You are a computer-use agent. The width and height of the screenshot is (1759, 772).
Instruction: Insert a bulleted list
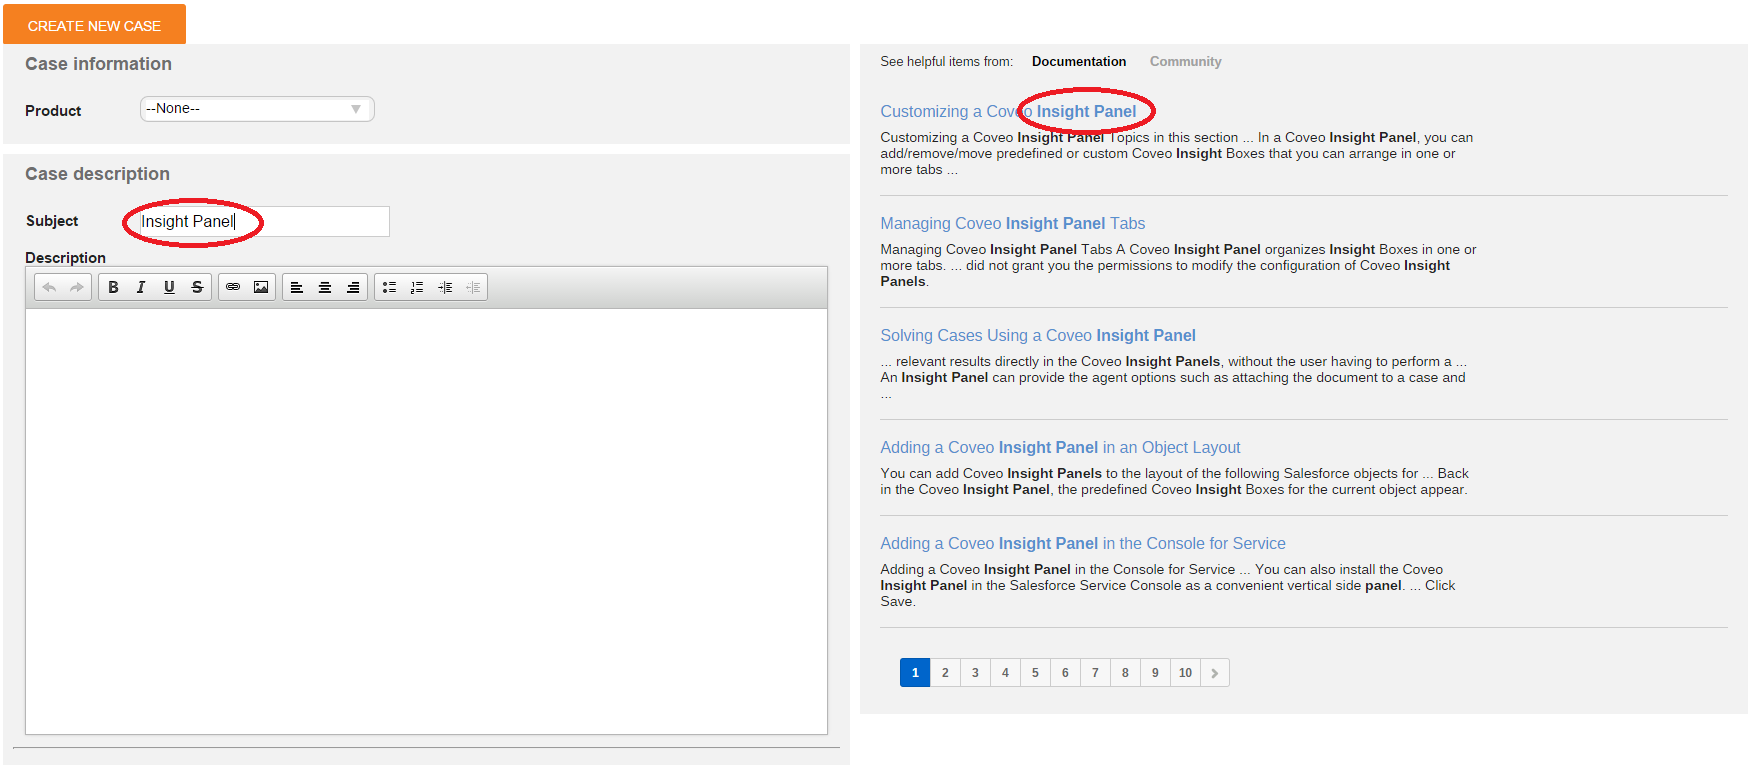389,287
